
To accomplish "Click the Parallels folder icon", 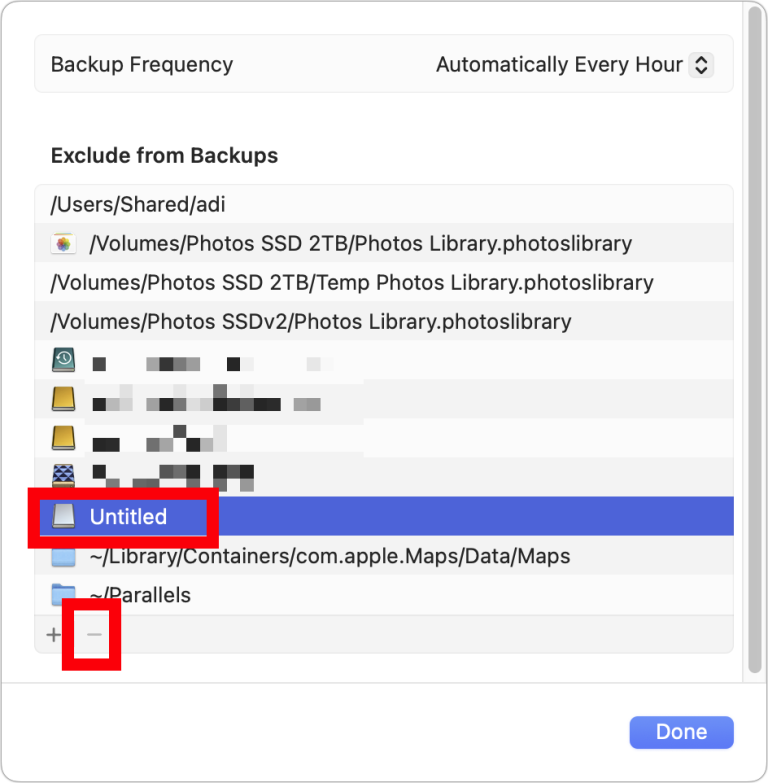I will (x=63, y=595).
